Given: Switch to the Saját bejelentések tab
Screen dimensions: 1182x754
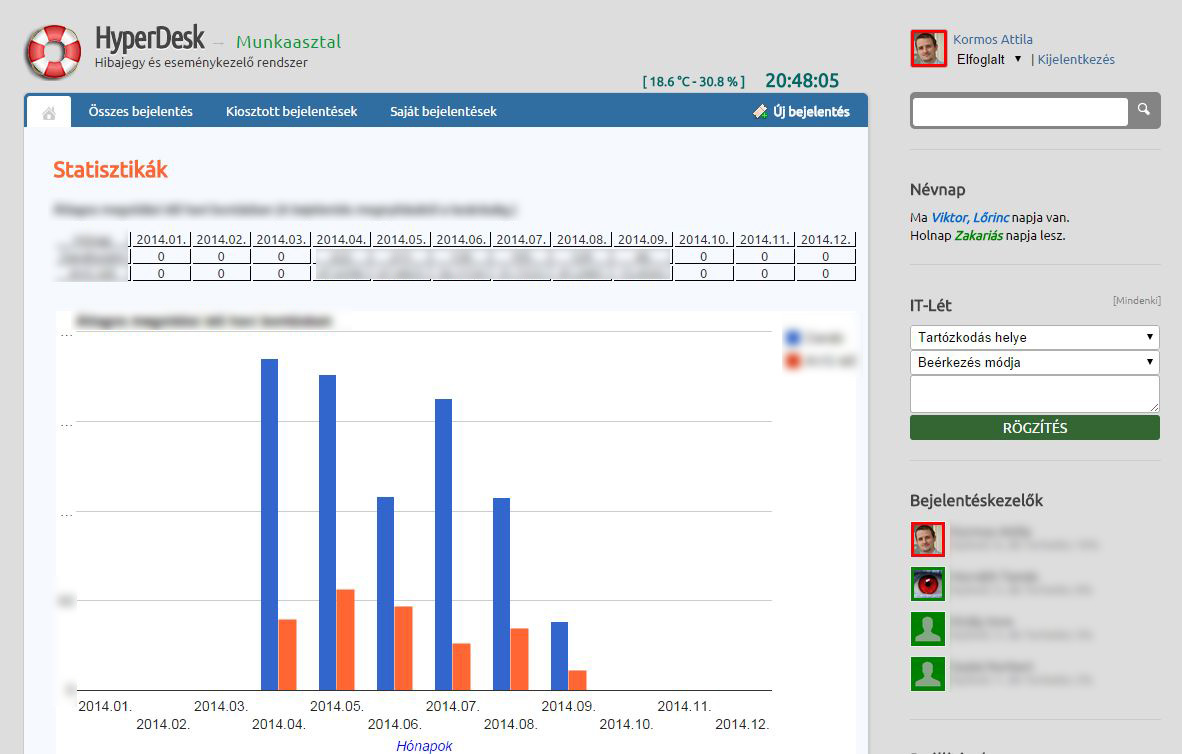Looking at the screenshot, I should click(x=443, y=111).
